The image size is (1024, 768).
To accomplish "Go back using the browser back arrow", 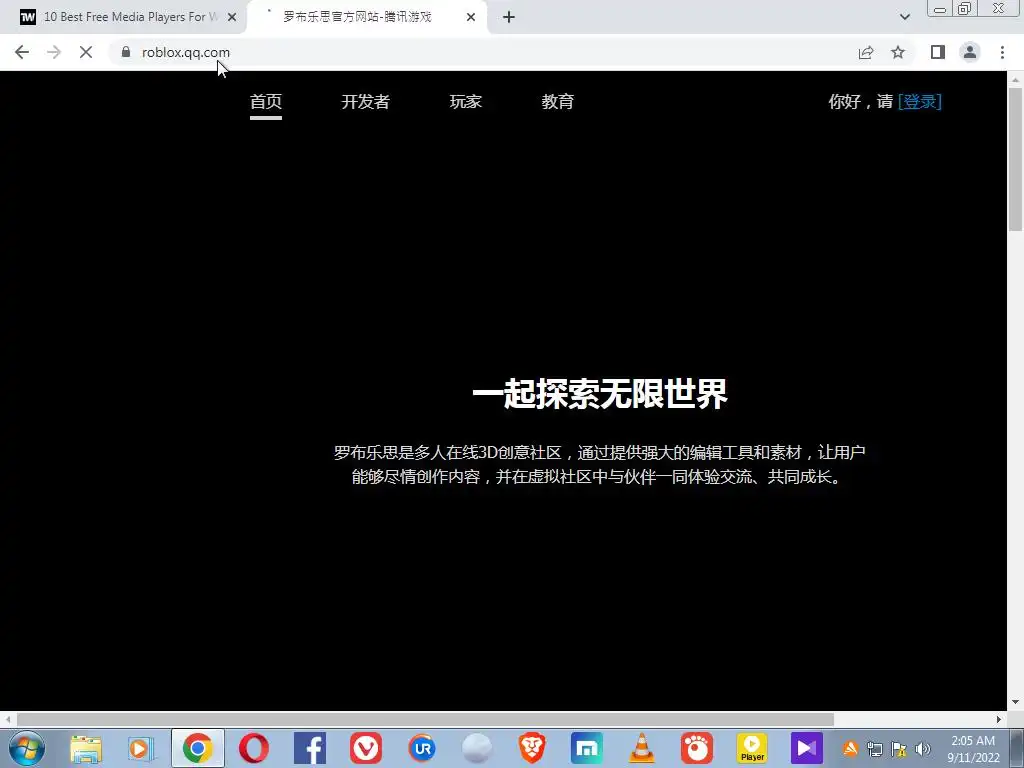I will [x=22, y=52].
